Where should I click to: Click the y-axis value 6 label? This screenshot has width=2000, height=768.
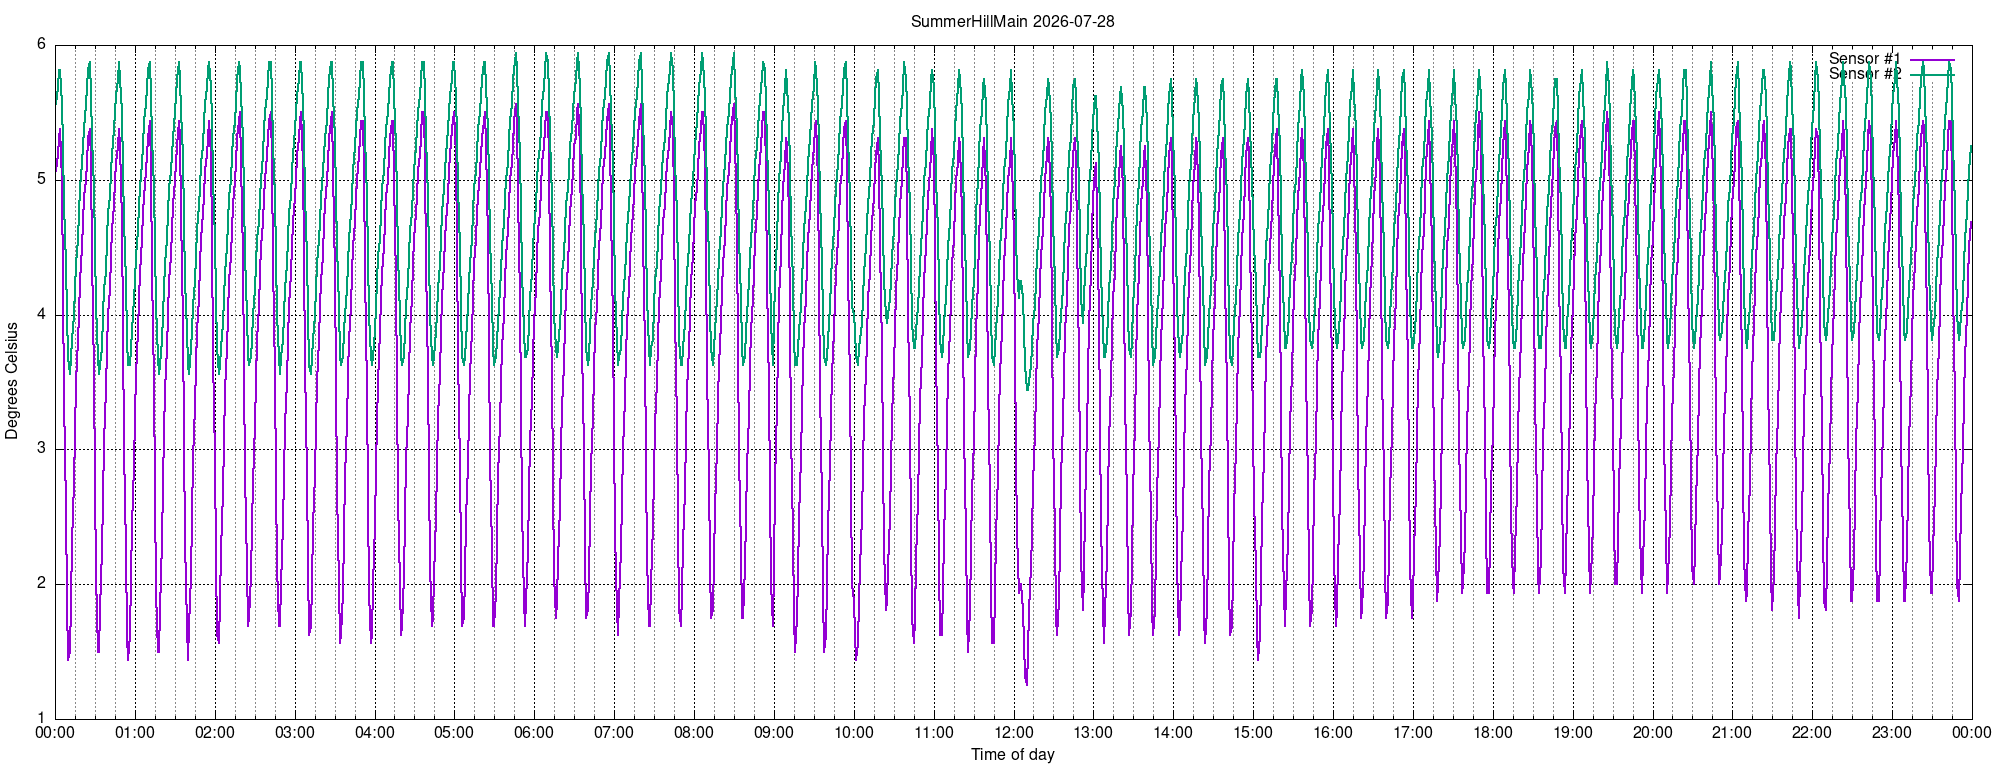tap(41, 44)
